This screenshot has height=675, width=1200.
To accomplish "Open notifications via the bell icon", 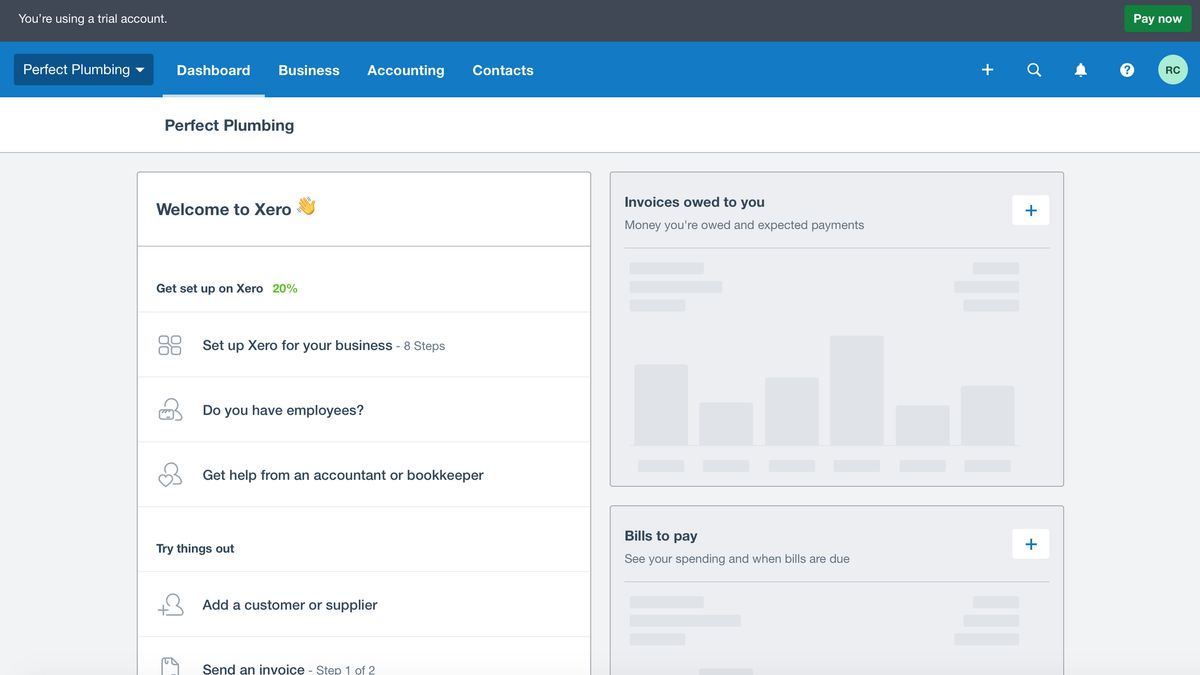I will pos(1080,69).
